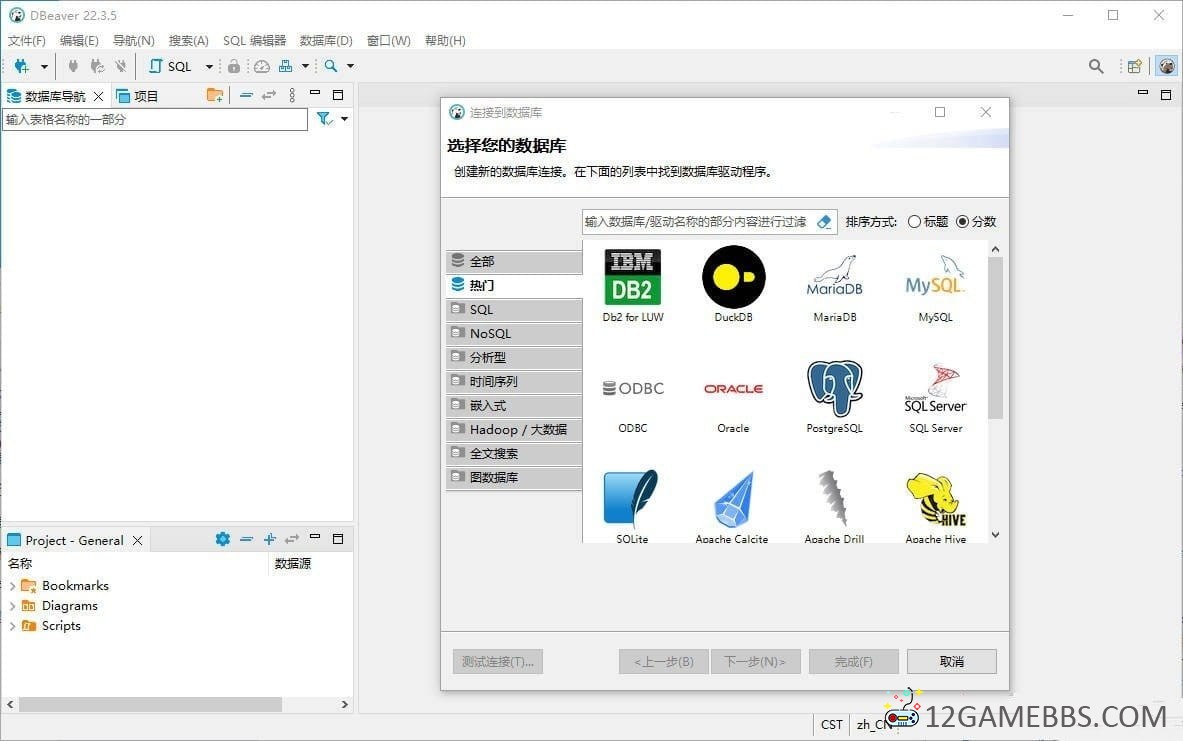Select the 标题 sort radio button
This screenshot has width=1183, height=741.
914,222
